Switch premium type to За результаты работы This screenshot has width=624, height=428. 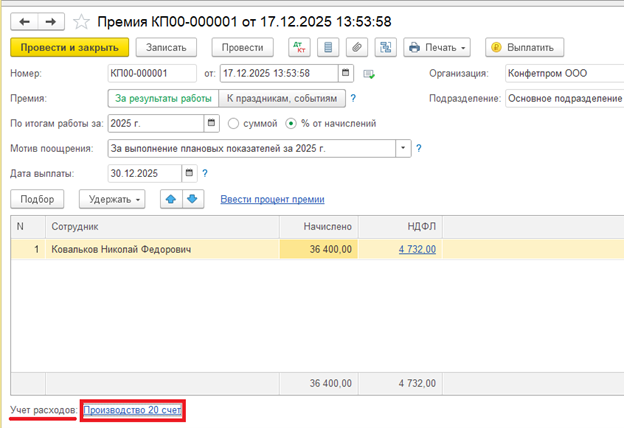pos(163,98)
